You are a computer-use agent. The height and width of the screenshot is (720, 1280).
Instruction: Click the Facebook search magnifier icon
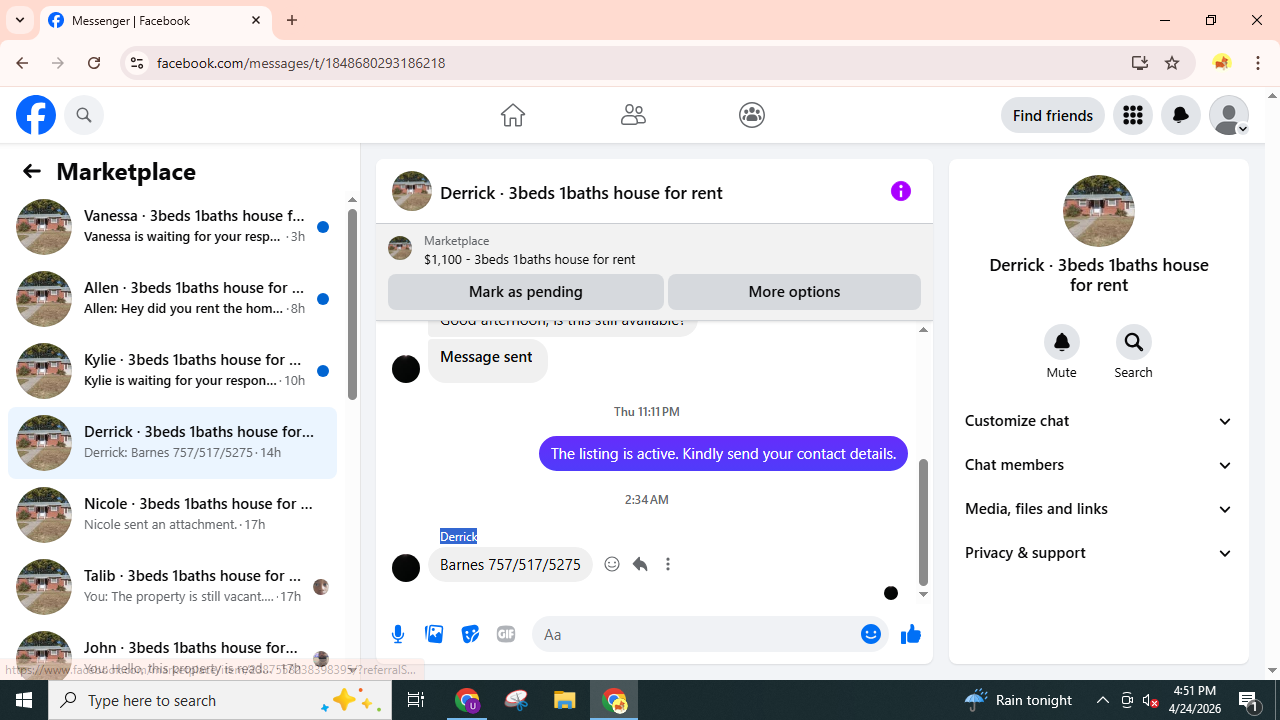(x=84, y=115)
